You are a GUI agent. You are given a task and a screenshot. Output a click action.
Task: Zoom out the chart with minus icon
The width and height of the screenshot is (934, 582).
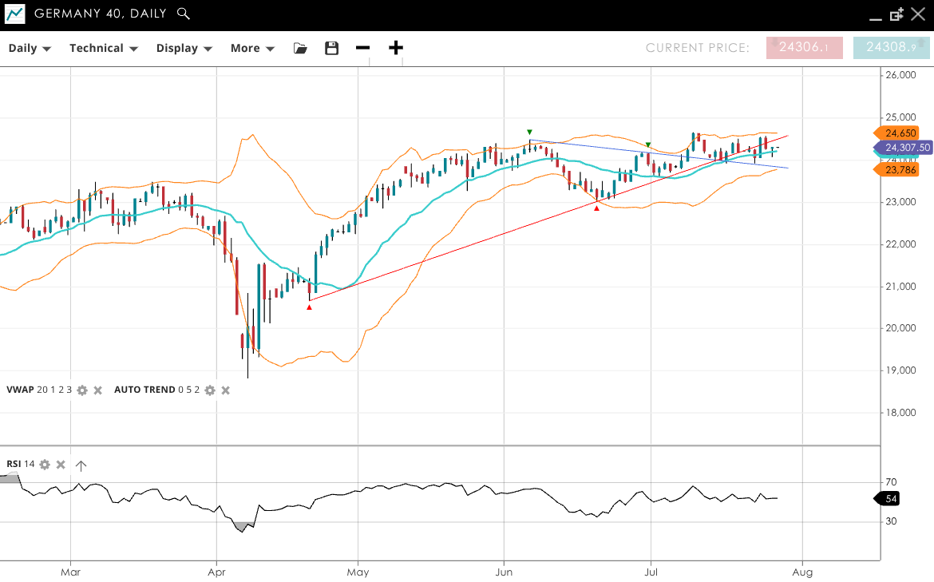click(363, 48)
